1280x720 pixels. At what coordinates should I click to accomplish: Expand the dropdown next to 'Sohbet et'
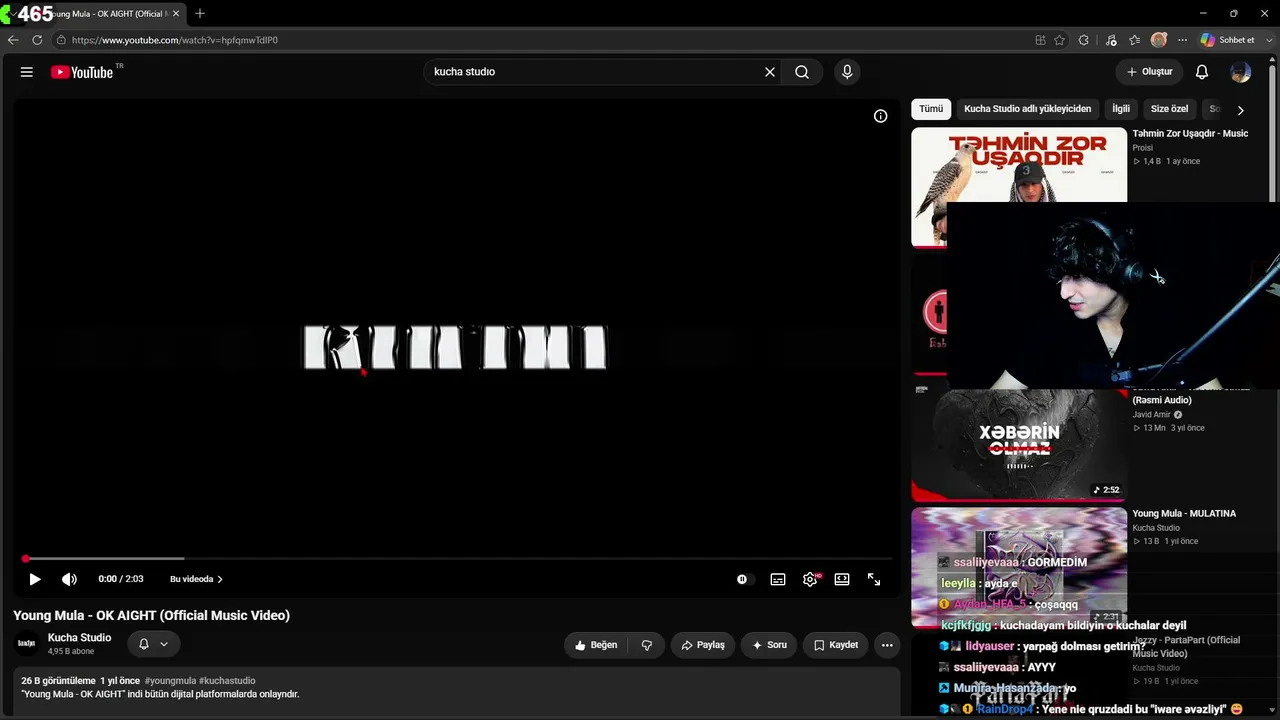tap(1268, 40)
